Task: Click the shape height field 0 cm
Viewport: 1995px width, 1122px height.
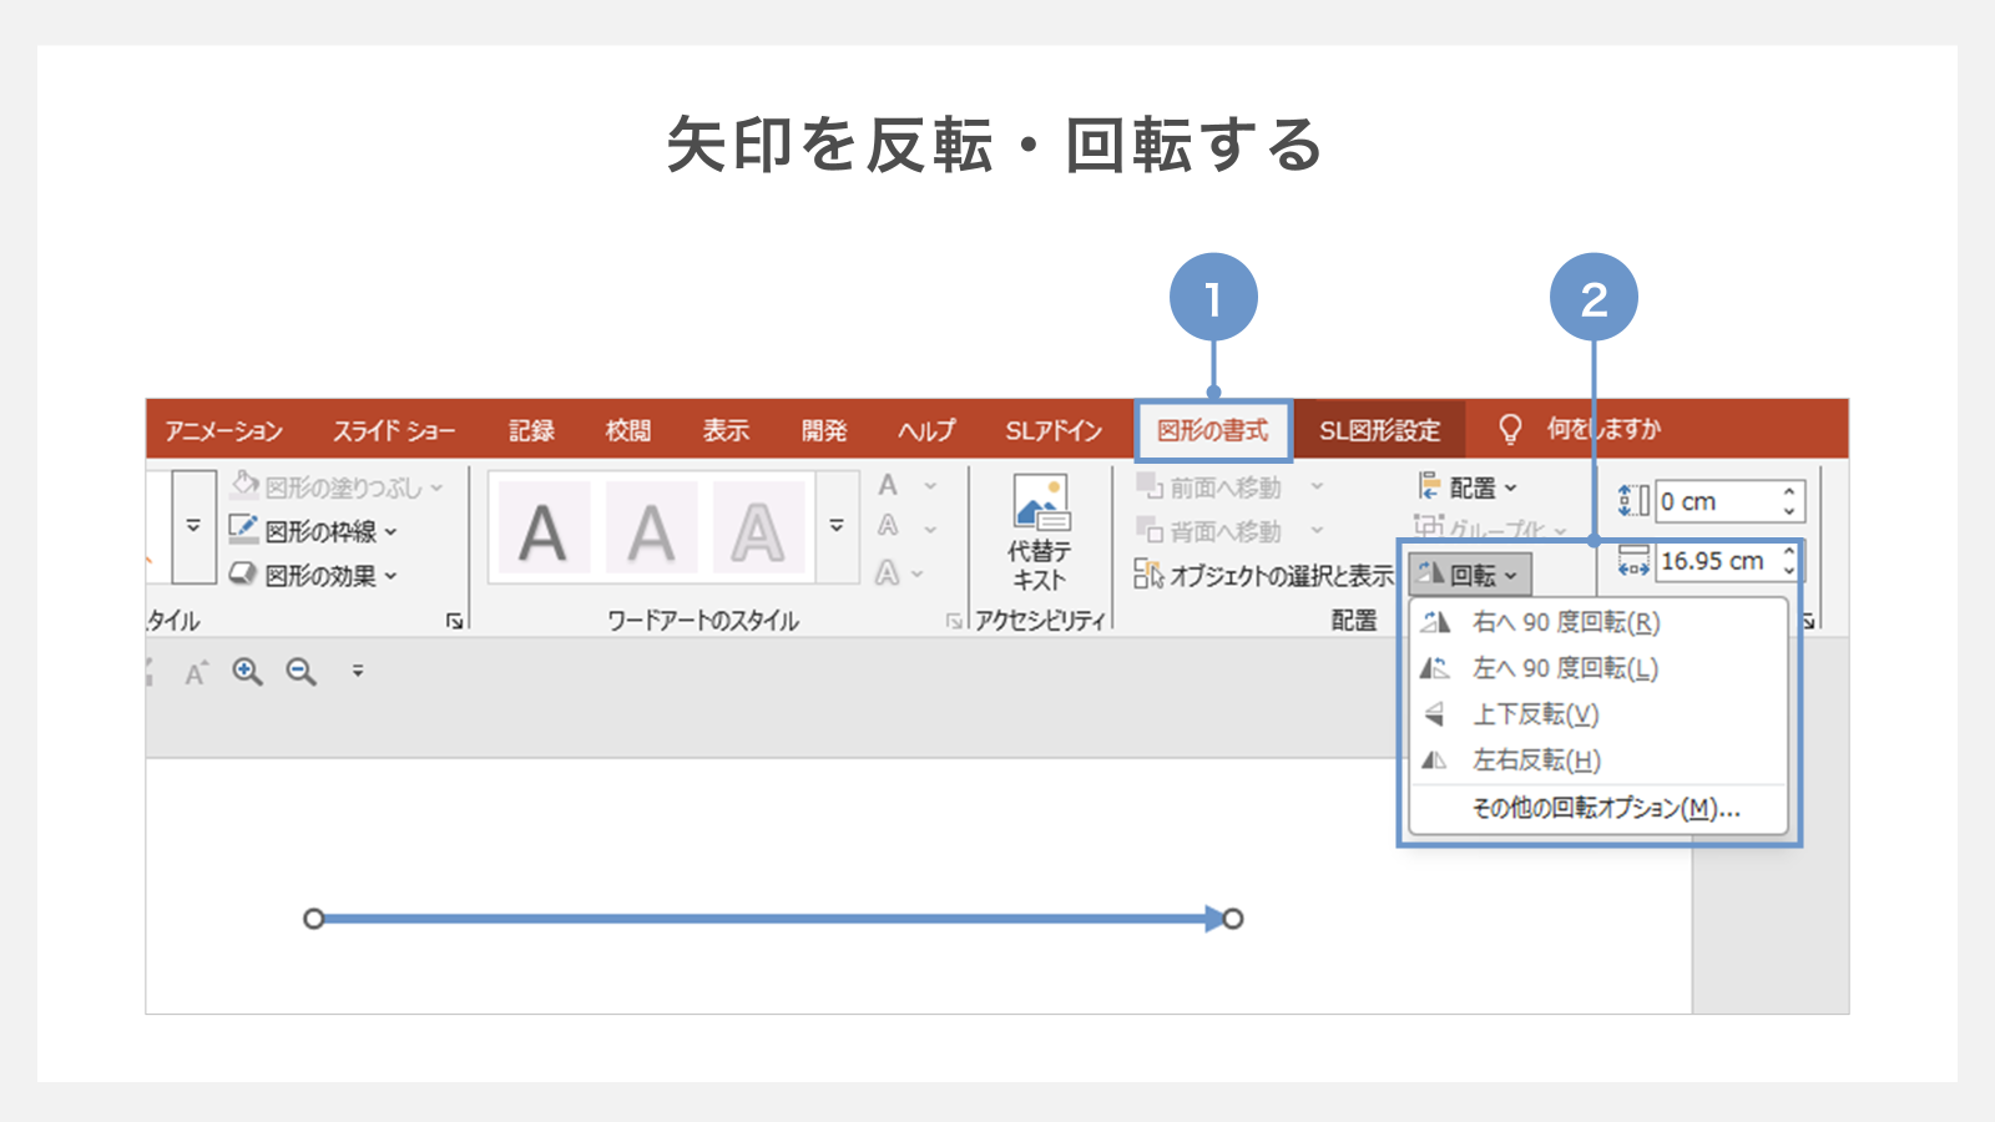Action: pyautogui.click(x=1717, y=501)
